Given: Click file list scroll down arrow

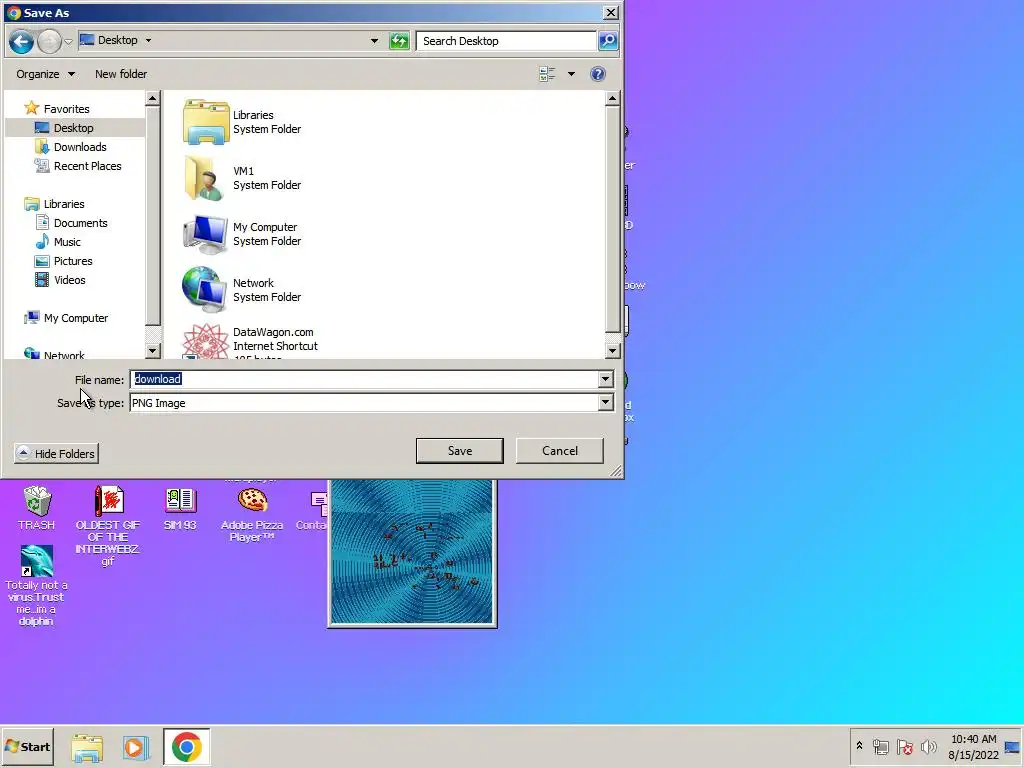Looking at the screenshot, I should (x=612, y=351).
